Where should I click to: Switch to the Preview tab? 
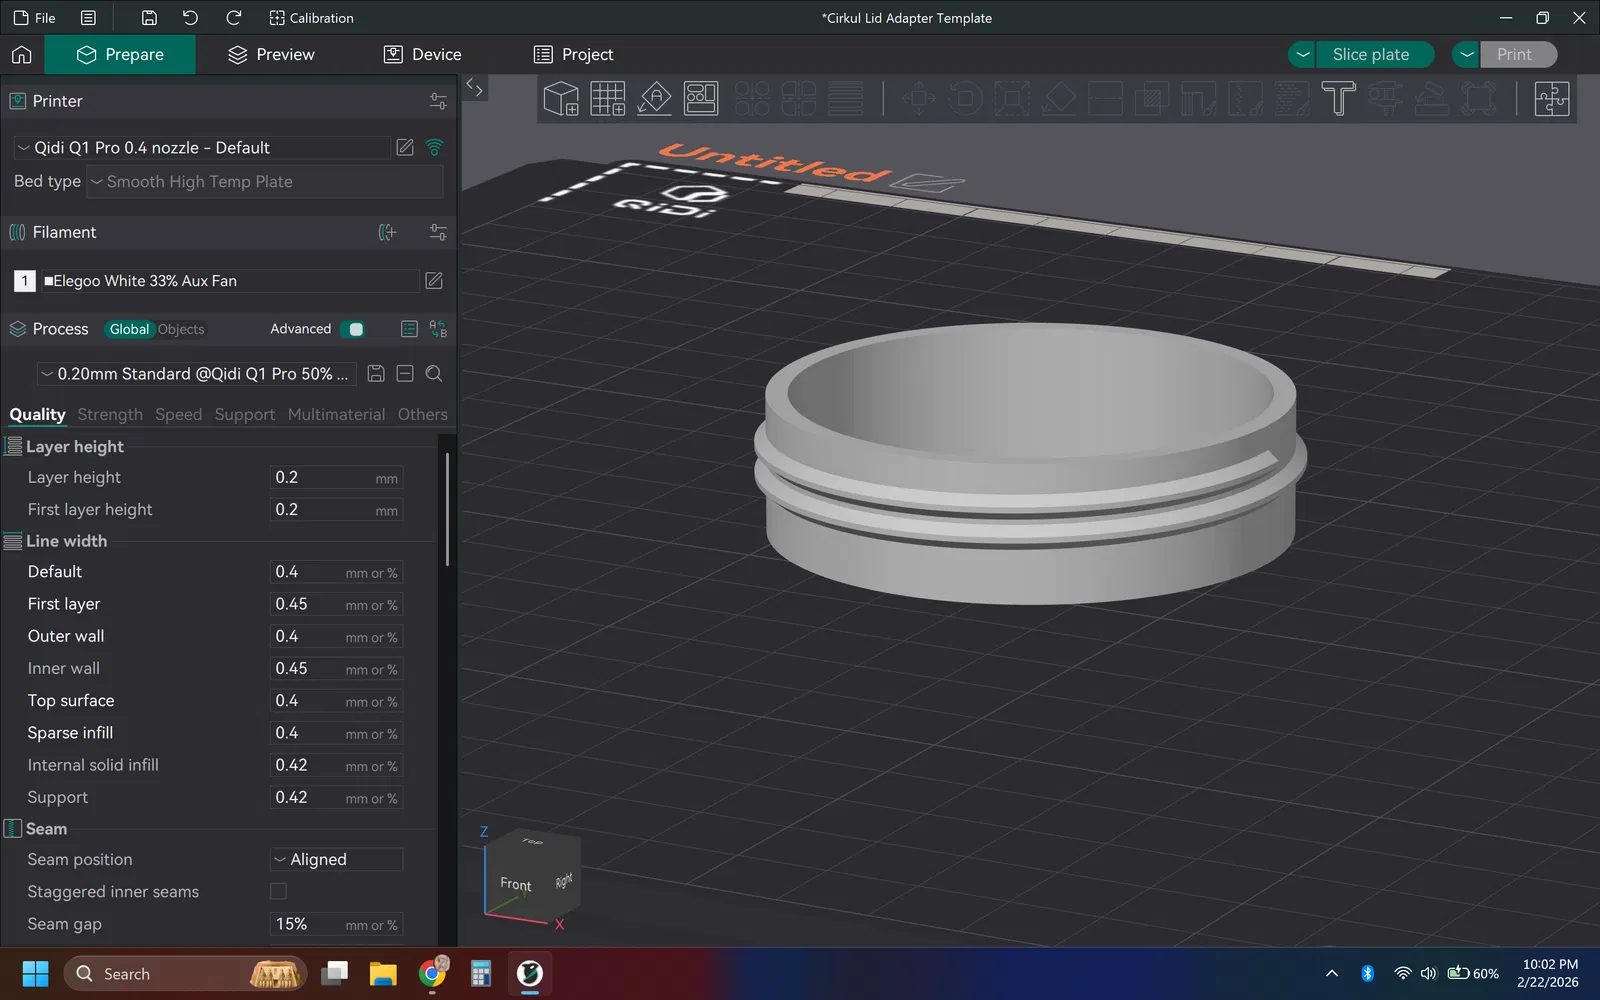[x=271, y=55]
